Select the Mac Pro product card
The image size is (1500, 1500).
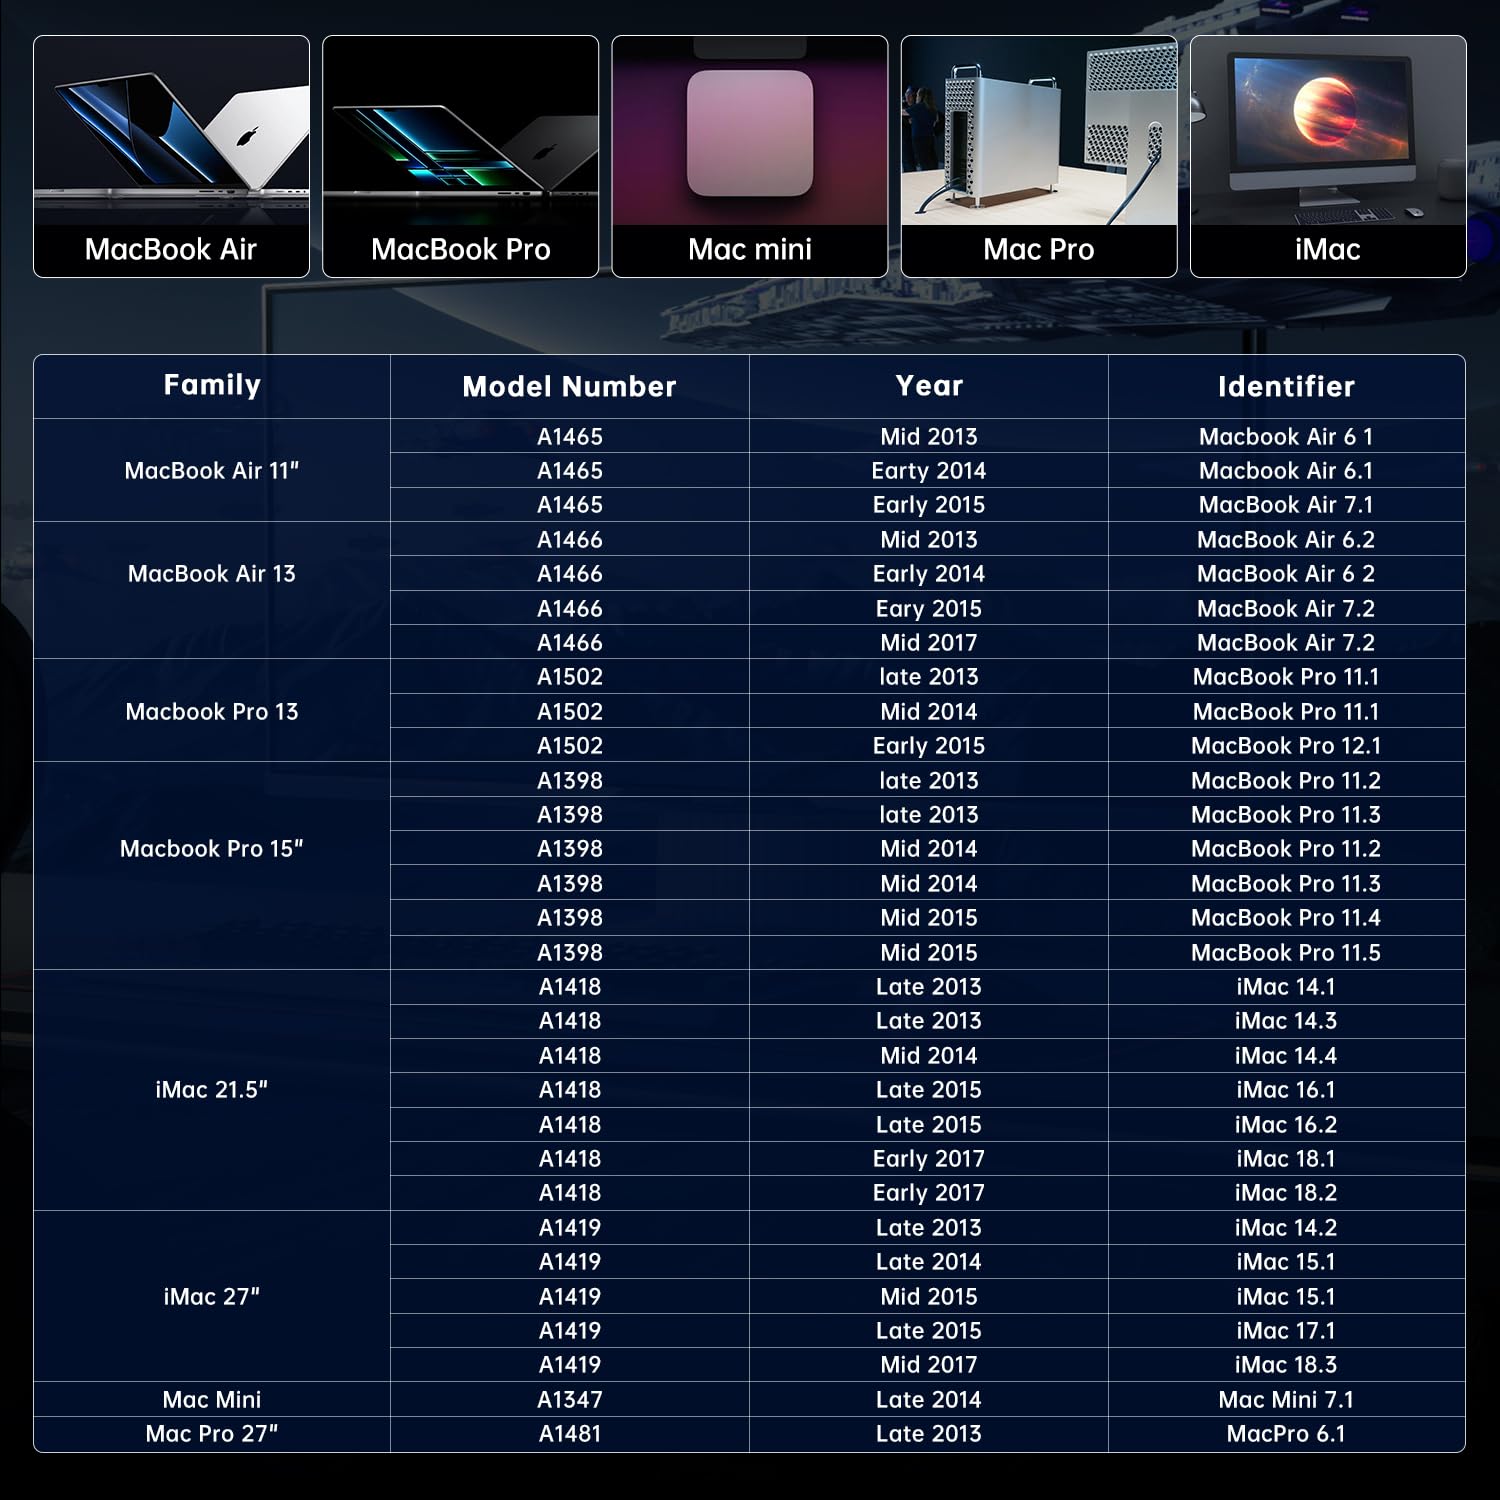1039,156
